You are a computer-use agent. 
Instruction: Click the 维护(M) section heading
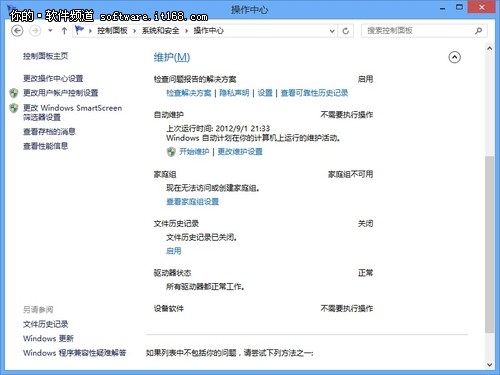172,57
